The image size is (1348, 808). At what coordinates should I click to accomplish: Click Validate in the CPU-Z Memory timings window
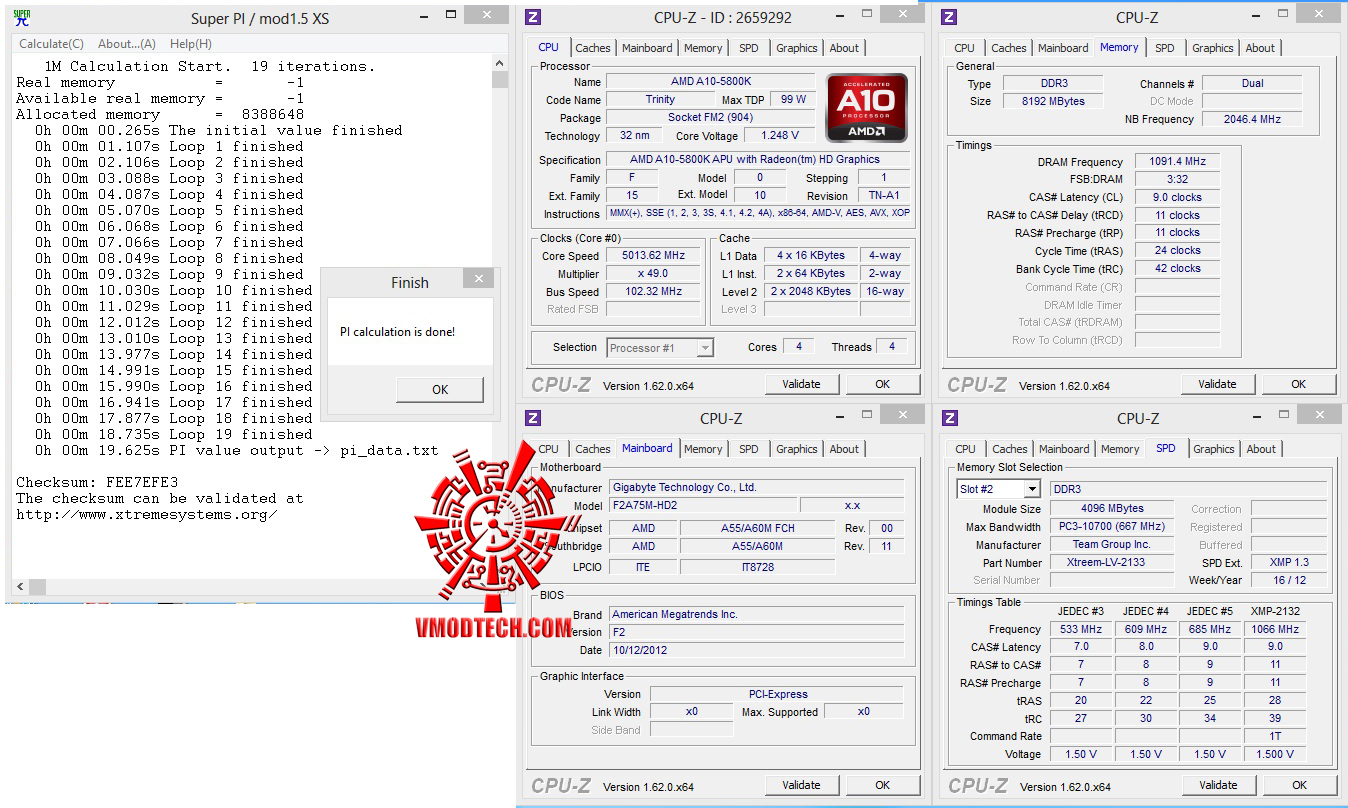(x=1218, y=384)
